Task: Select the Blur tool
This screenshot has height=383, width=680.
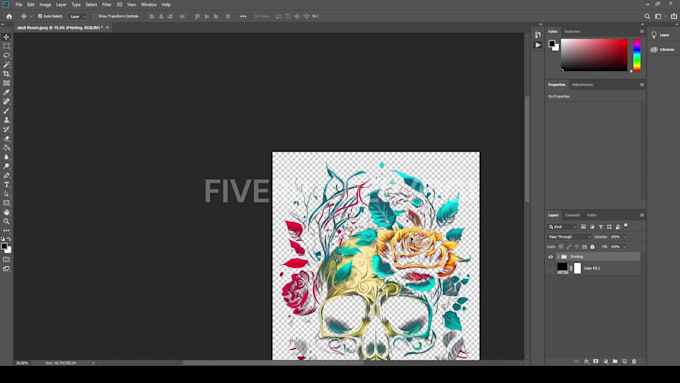Action: 7,157
